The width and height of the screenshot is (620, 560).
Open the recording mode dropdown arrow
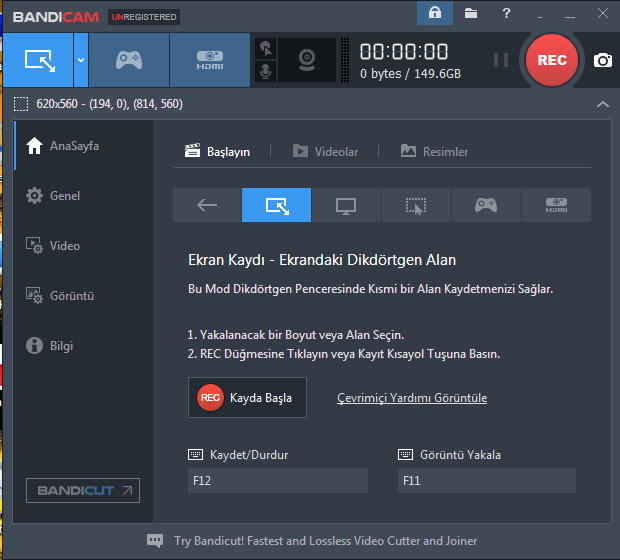pyautogui.click(x=81, y=60)
